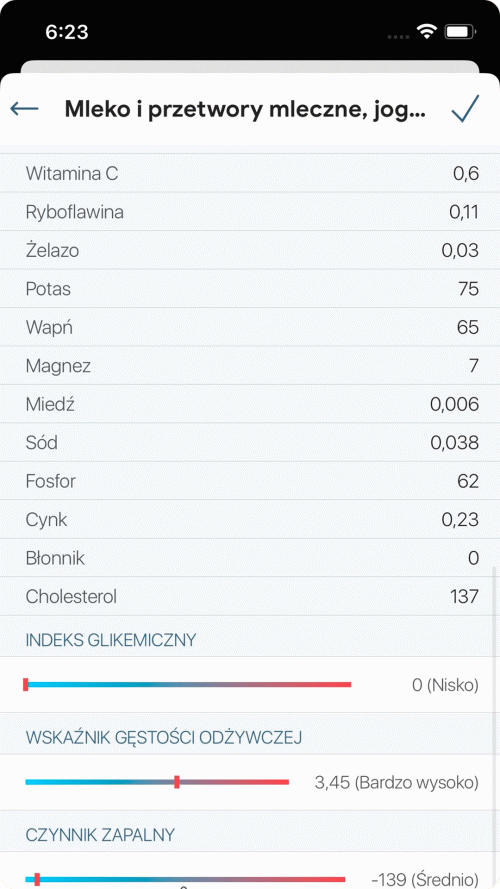Tap the back arrow icon
Image resolution: width=500 pixels, height=889 pixels.
24,108
